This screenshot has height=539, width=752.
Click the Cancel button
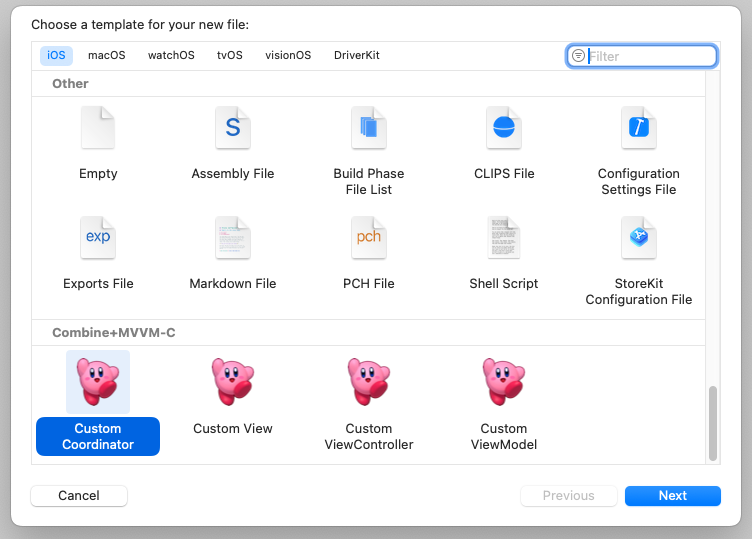coord(79,495)
